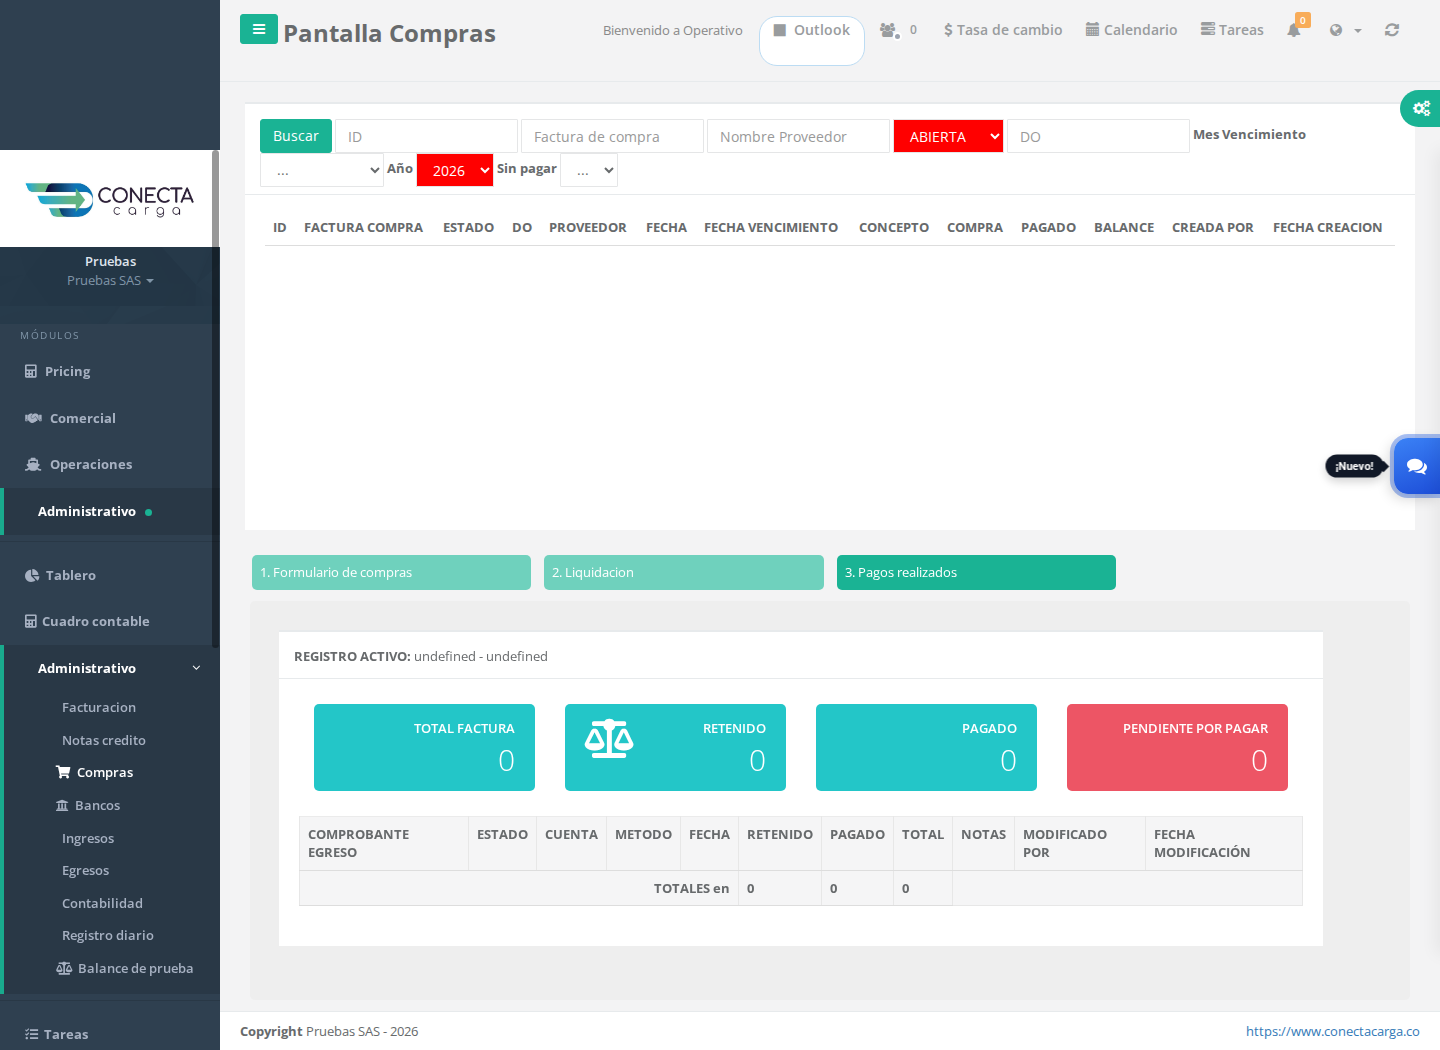Collapse the Administrativo submenu chevron
The height and width of the screenshot is (1050, 1440).
pyautogui.click(x=196, y=668)
